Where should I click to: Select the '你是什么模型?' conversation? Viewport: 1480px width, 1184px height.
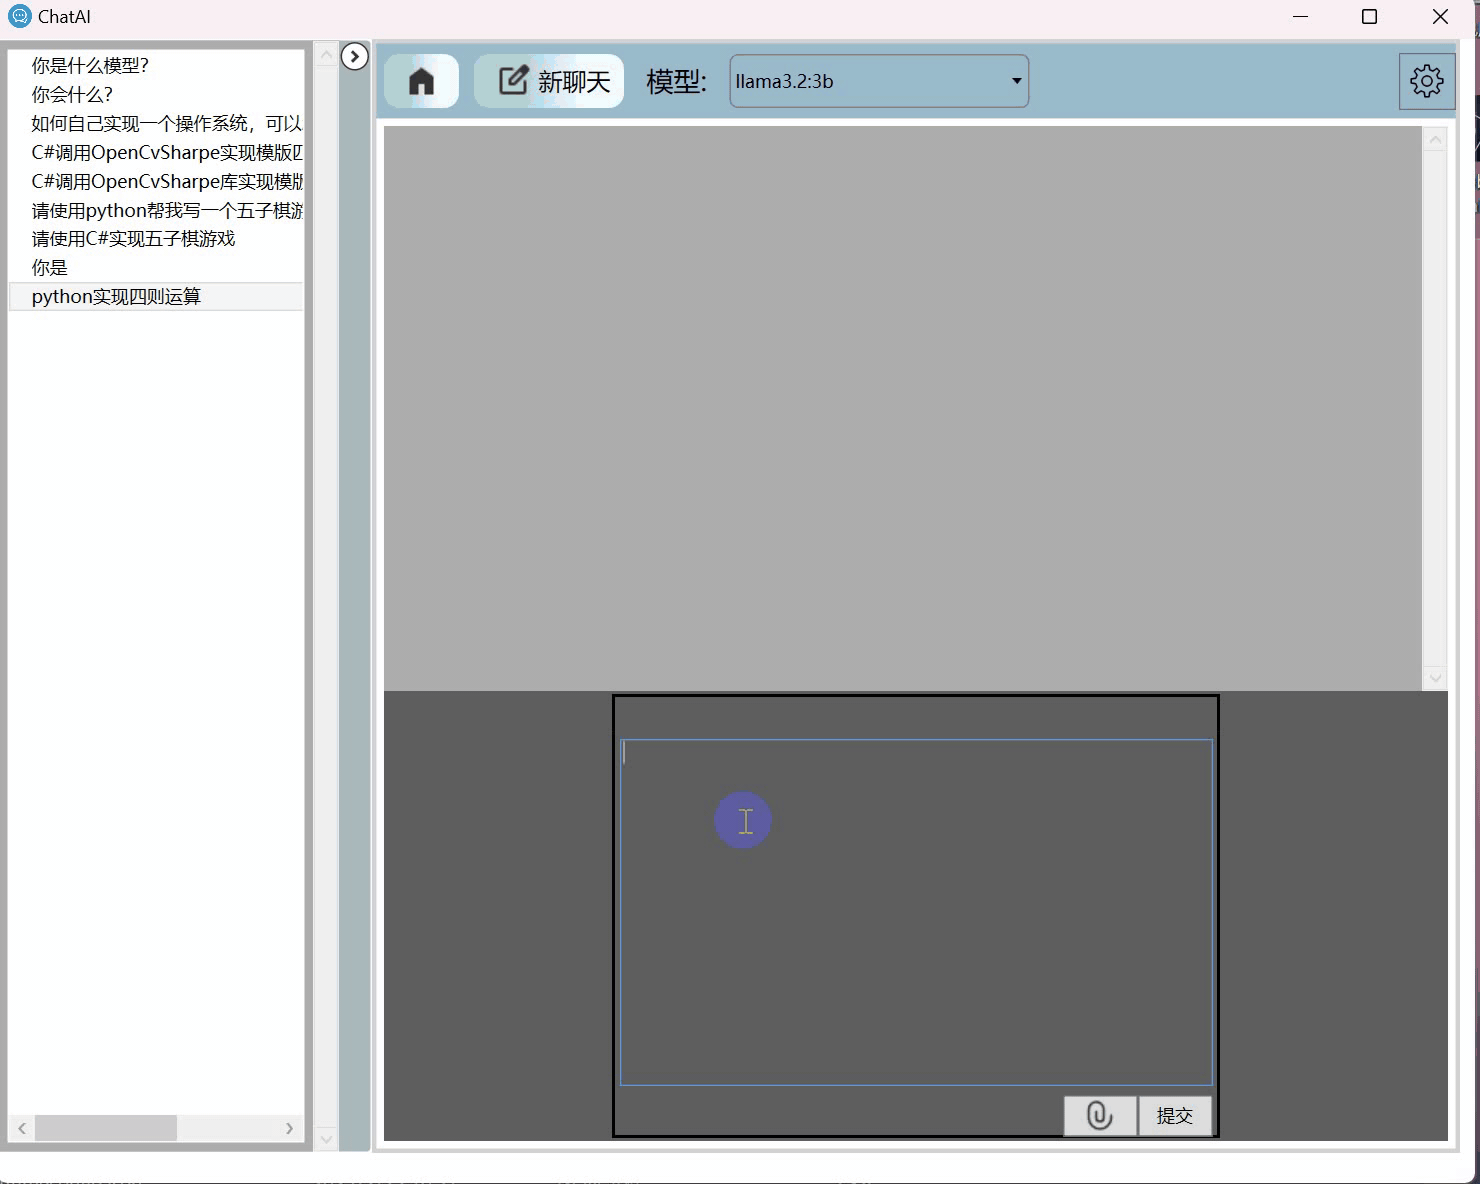(90, 64)
